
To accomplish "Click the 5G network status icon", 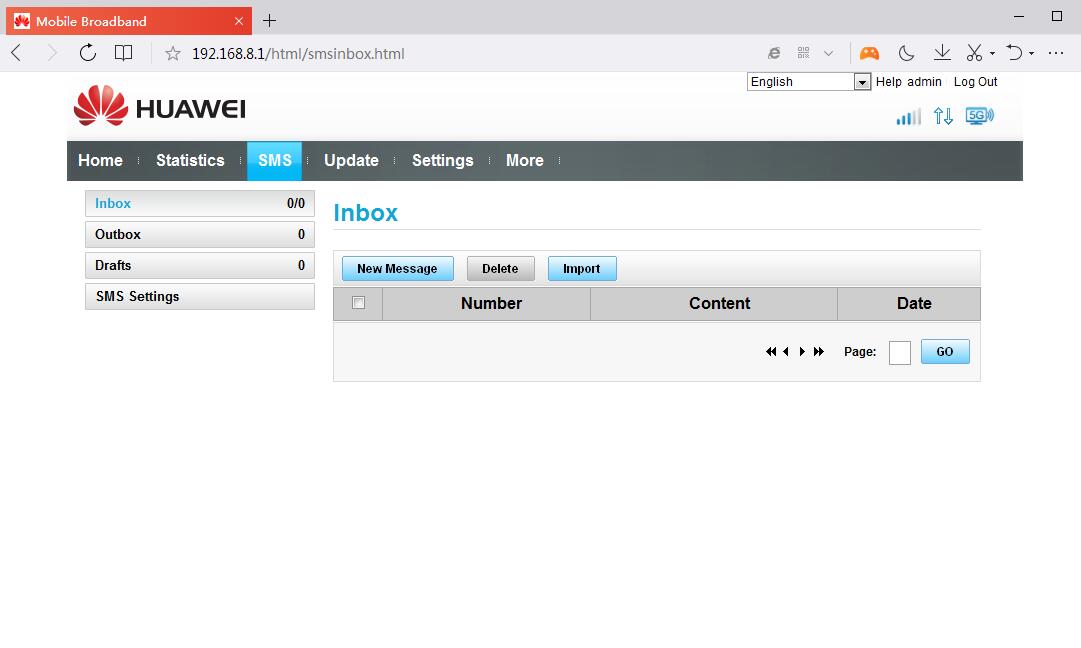I will coord(979,116).
